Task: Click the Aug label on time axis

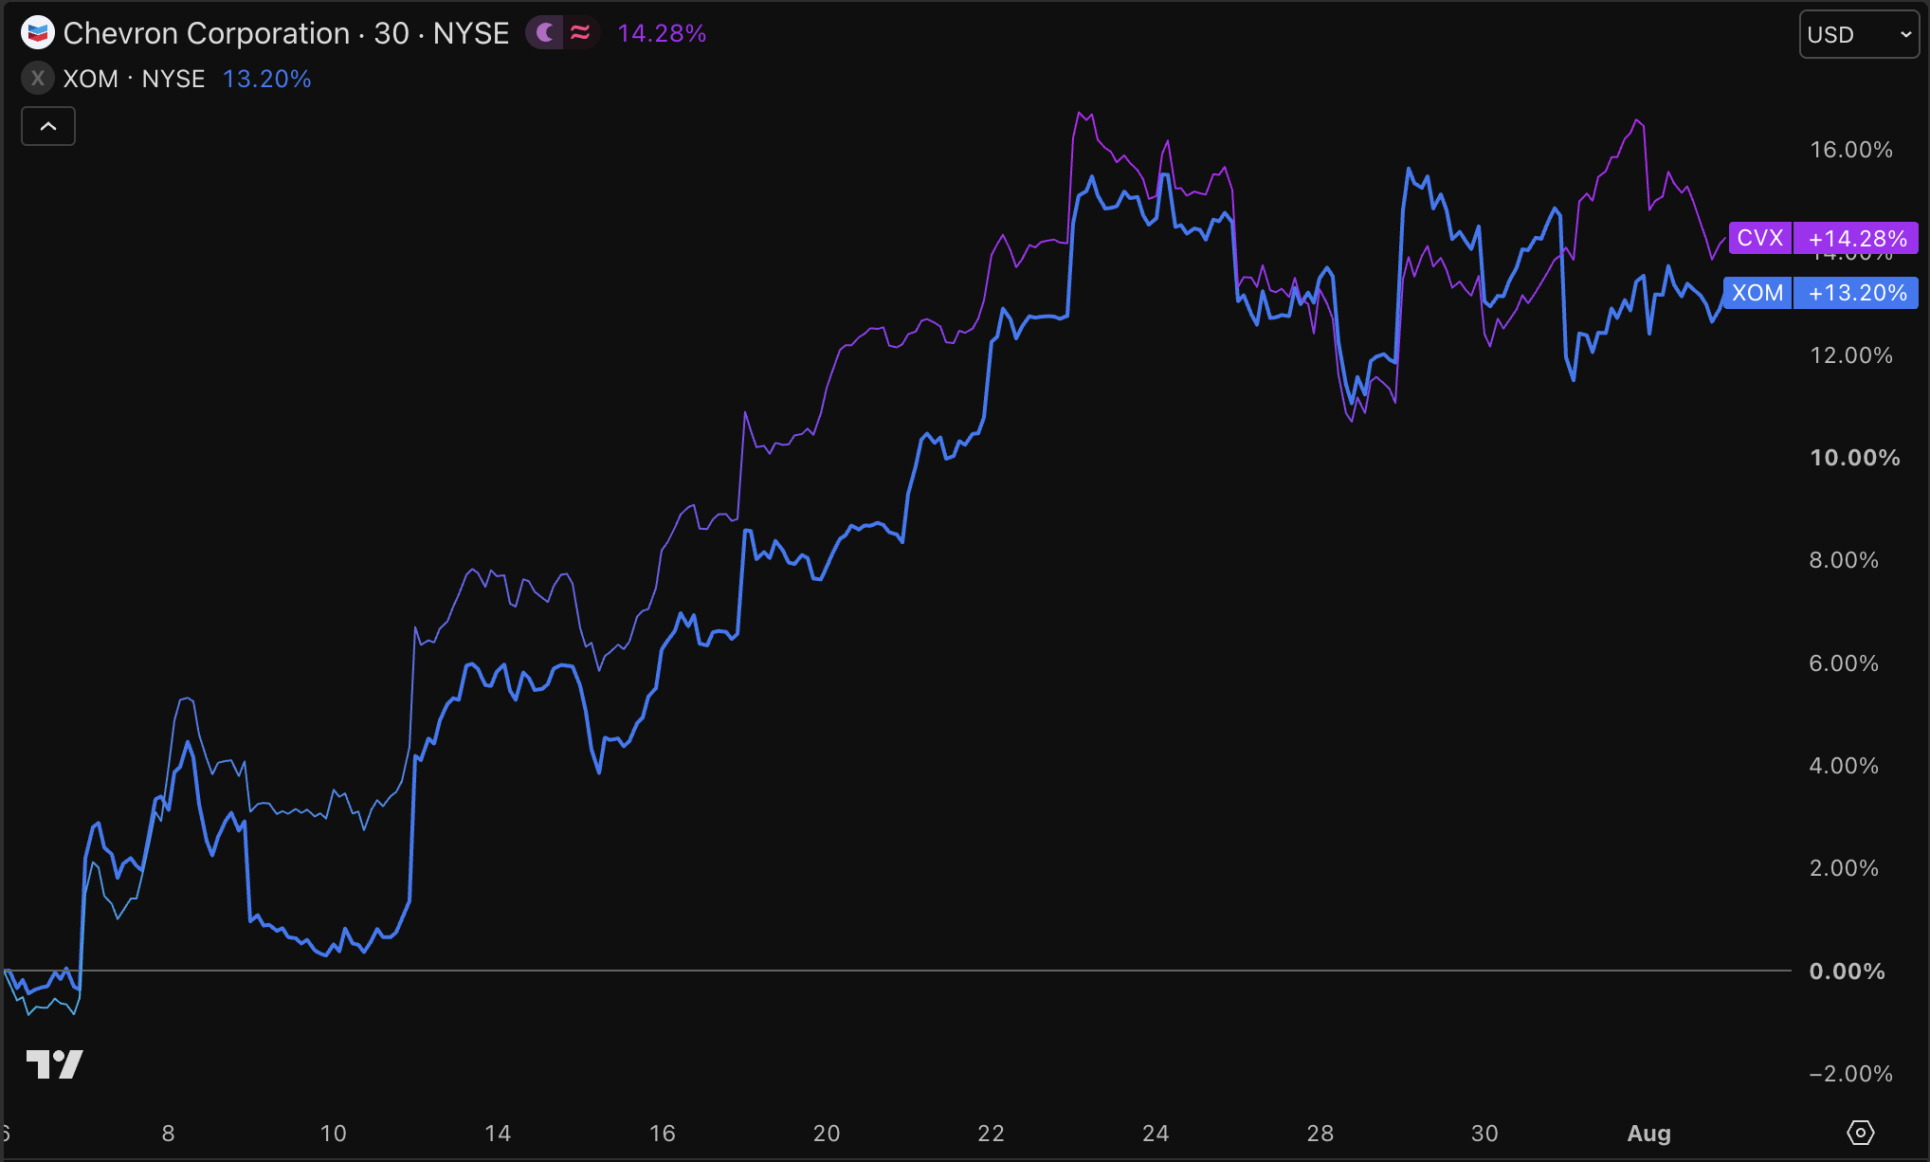Action: click(x=1649, y=1133)
